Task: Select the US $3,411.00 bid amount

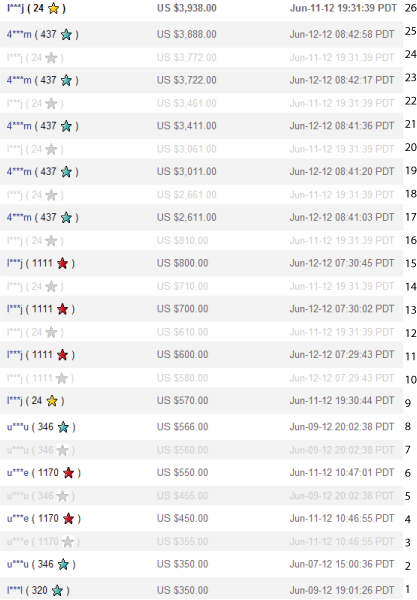Action: pos(187,126)
